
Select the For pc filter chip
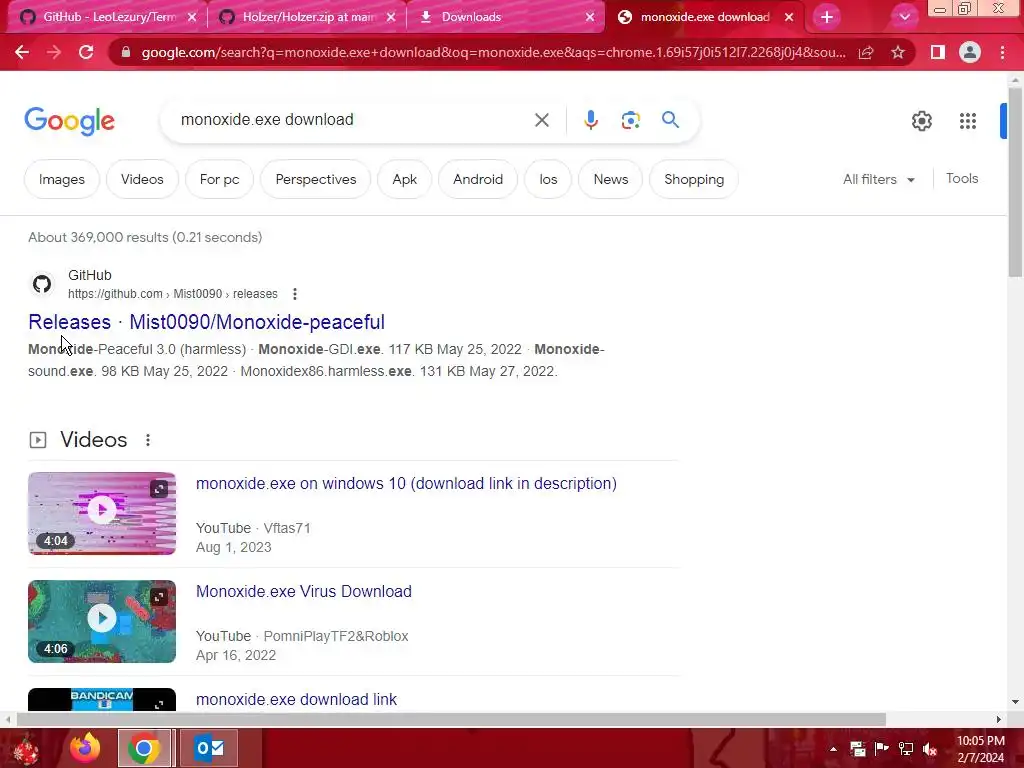(219, 179)
